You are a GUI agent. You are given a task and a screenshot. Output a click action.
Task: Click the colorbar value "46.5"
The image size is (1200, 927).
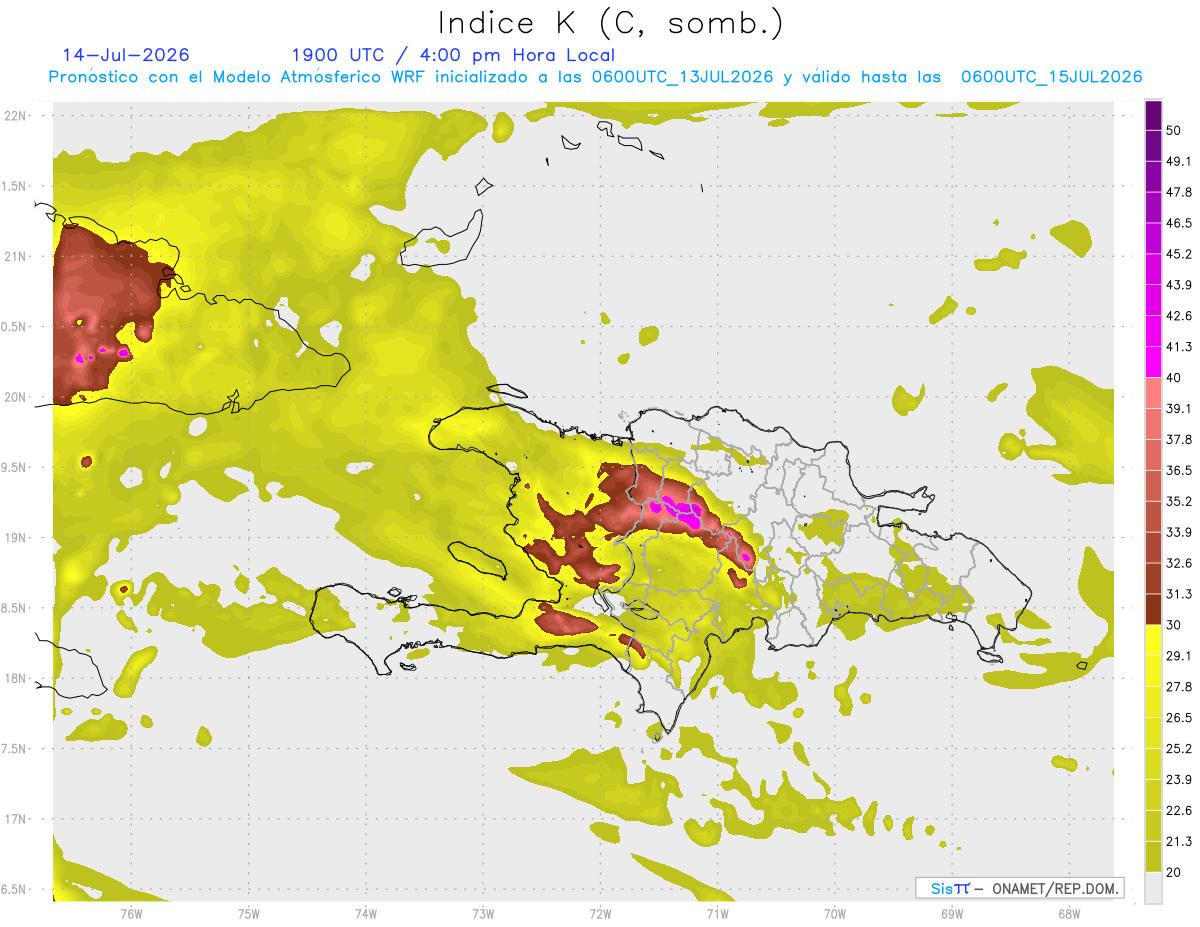tap(1179, 223)
